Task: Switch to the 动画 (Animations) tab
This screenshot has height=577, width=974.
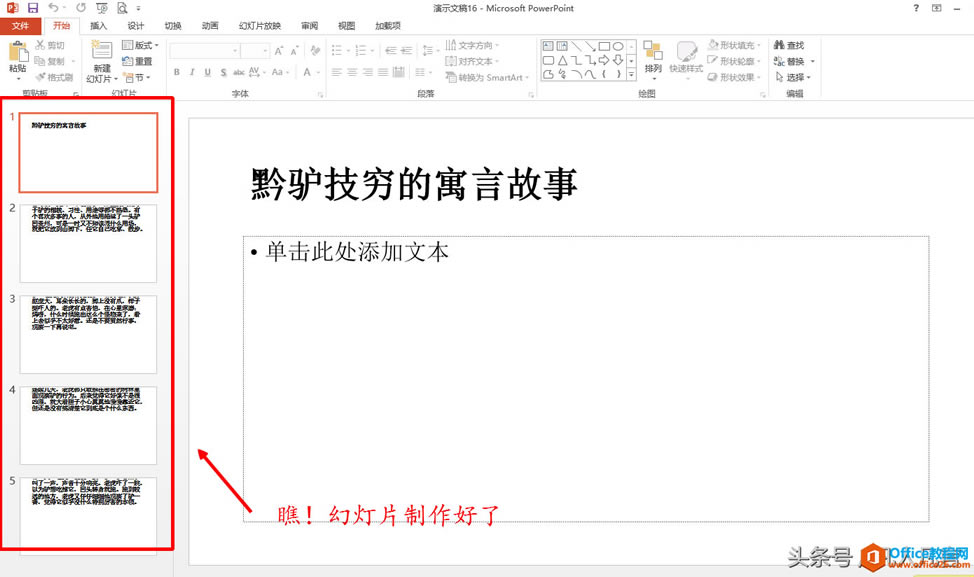Action: coord(210,26)
